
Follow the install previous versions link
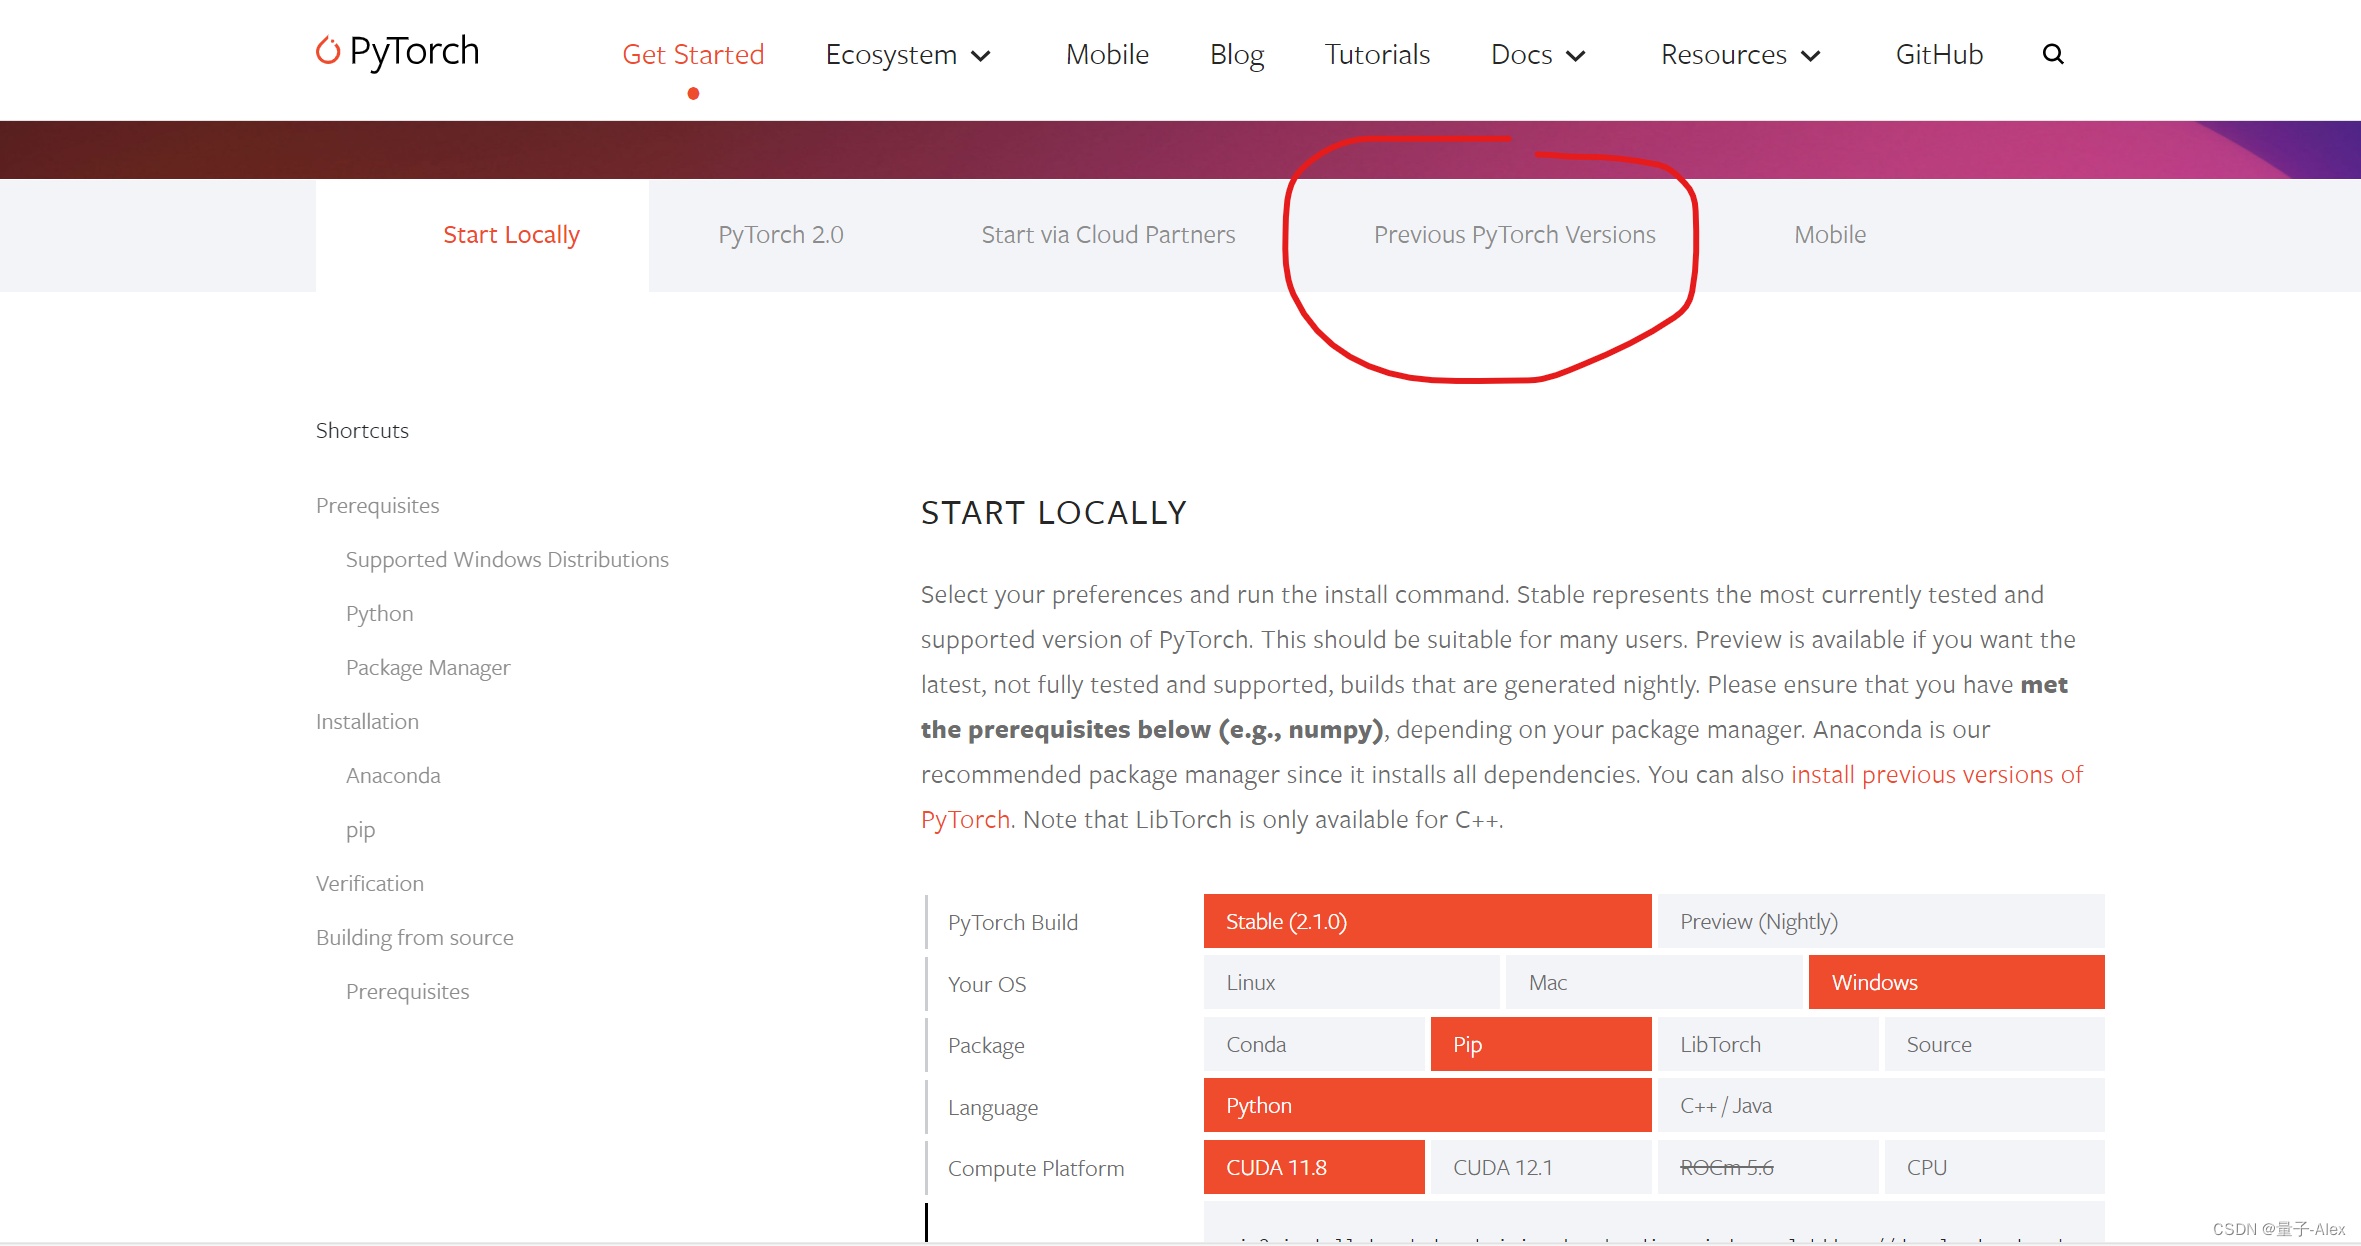(1936, 775)
